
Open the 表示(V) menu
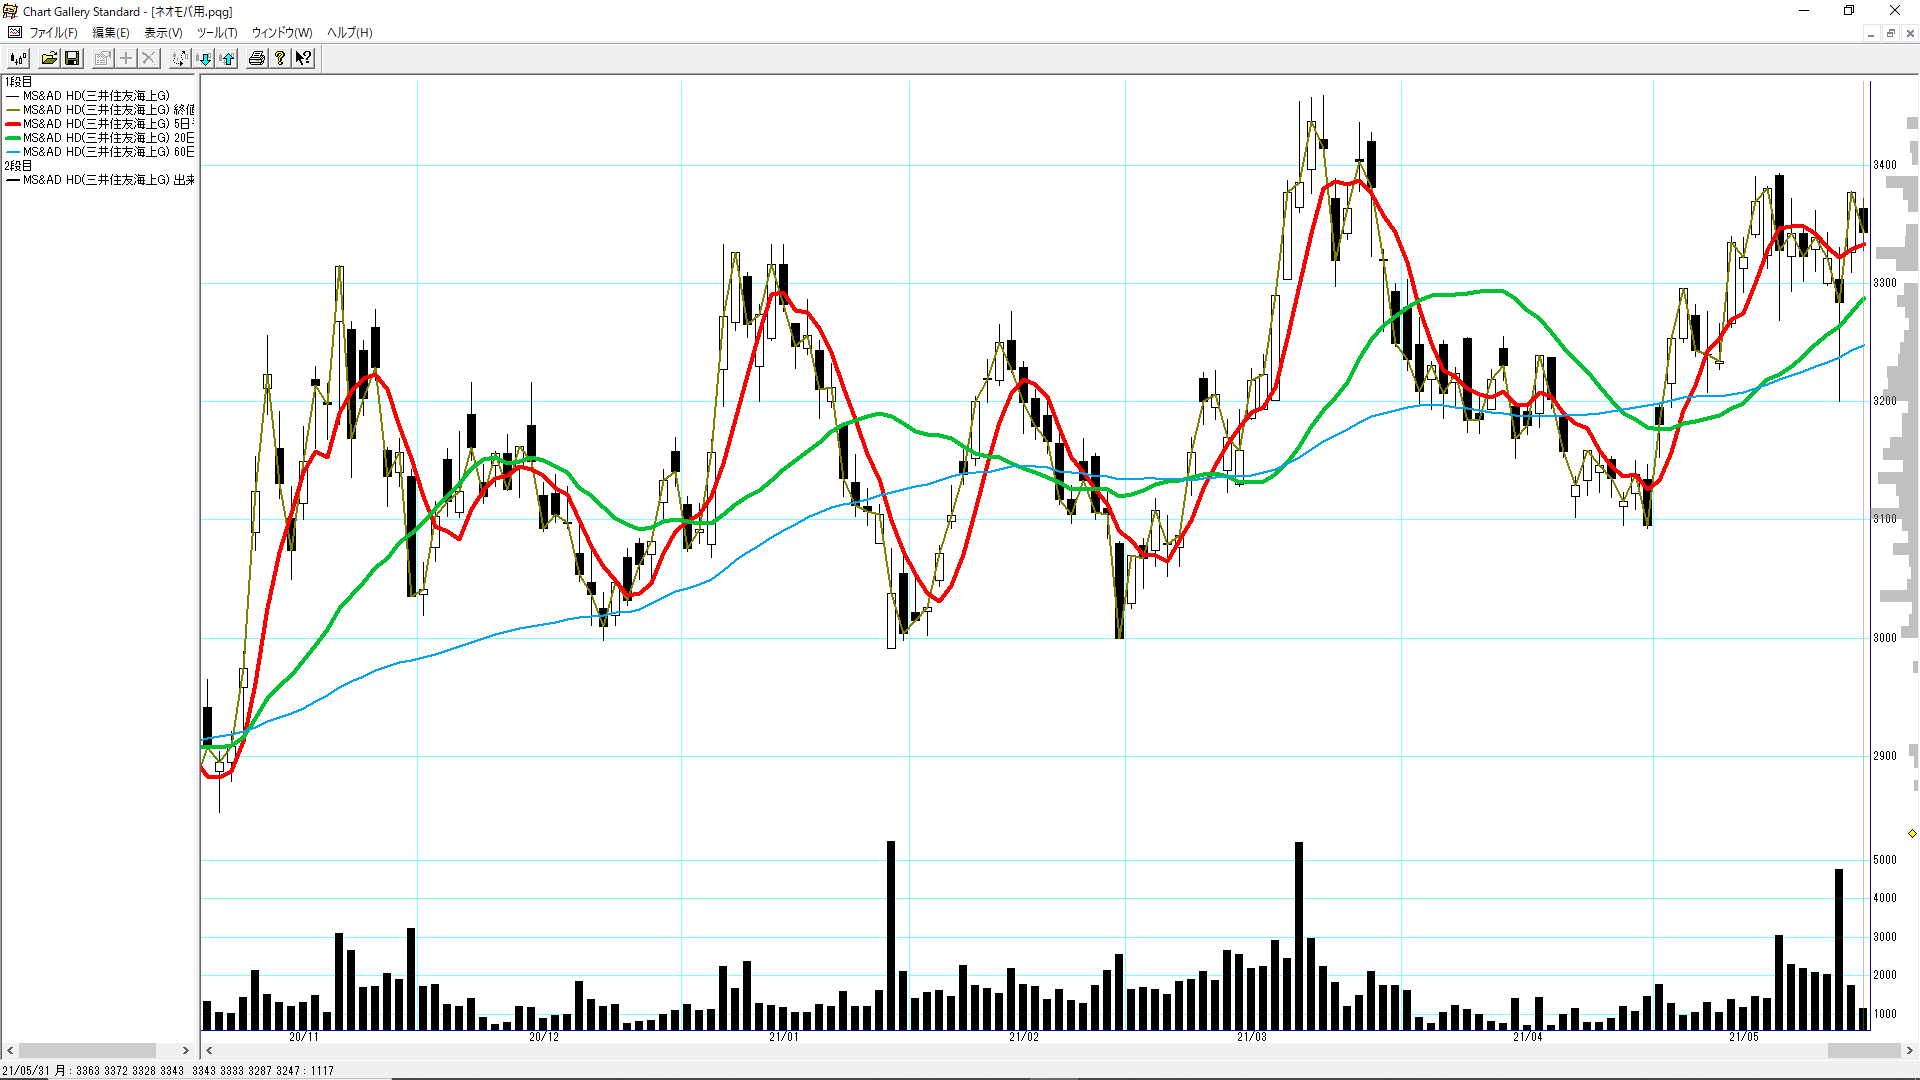pos(163,32)
